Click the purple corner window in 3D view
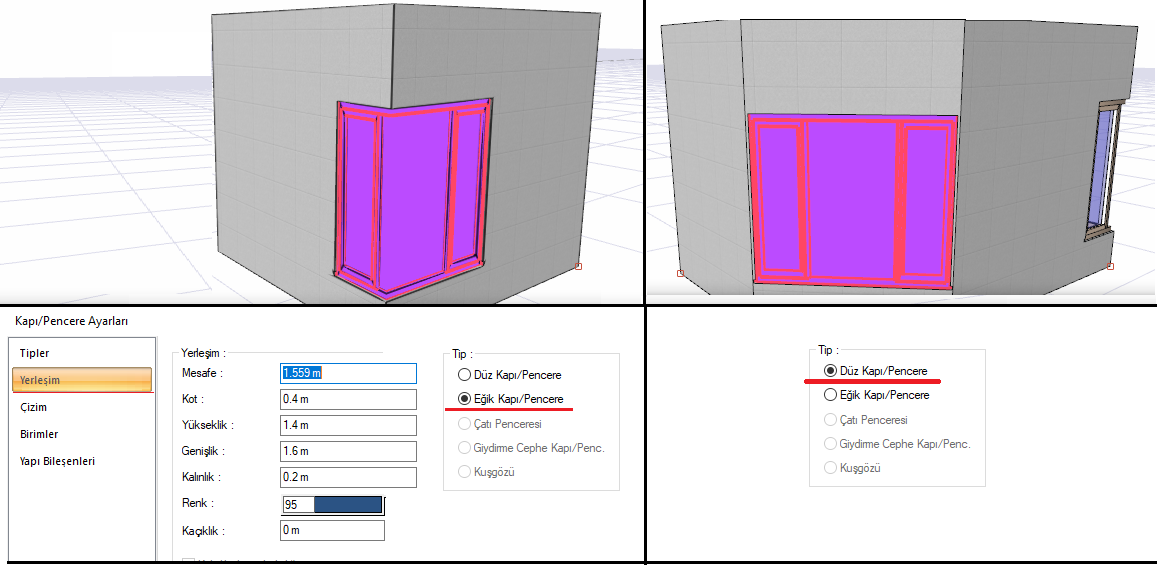The width and height of the screenshot is (1157, 565). coord(413,199)
